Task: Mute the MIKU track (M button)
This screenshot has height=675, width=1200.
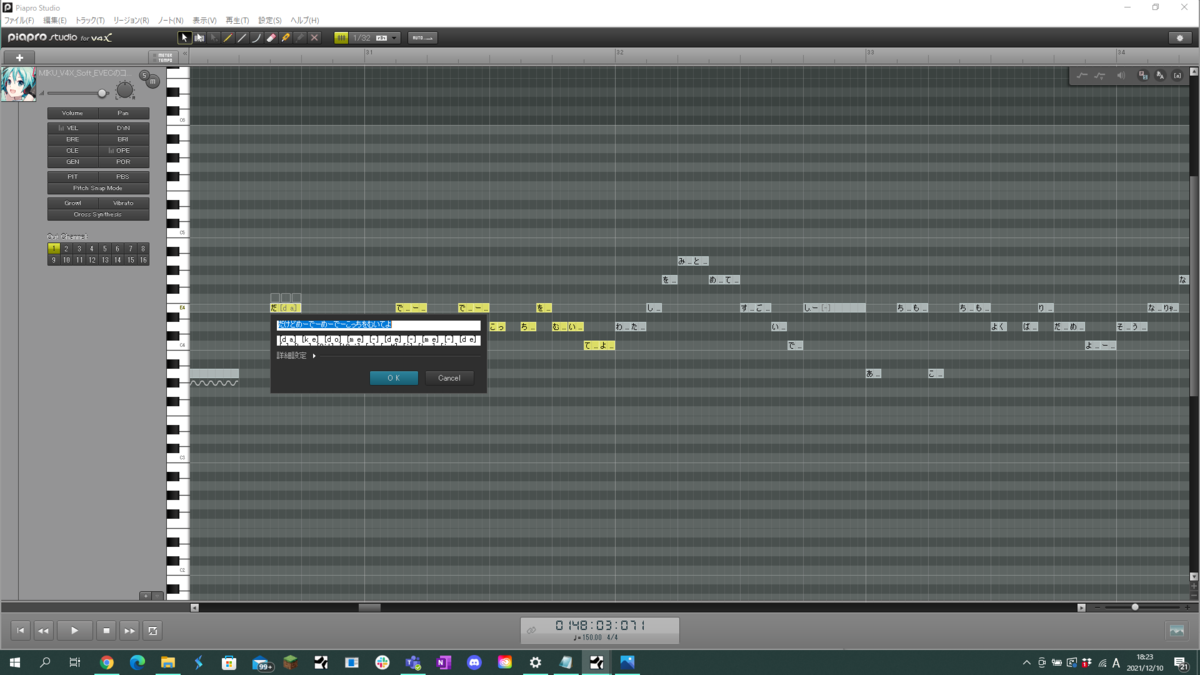Action: pyautogui.click(x=153, y=82)
